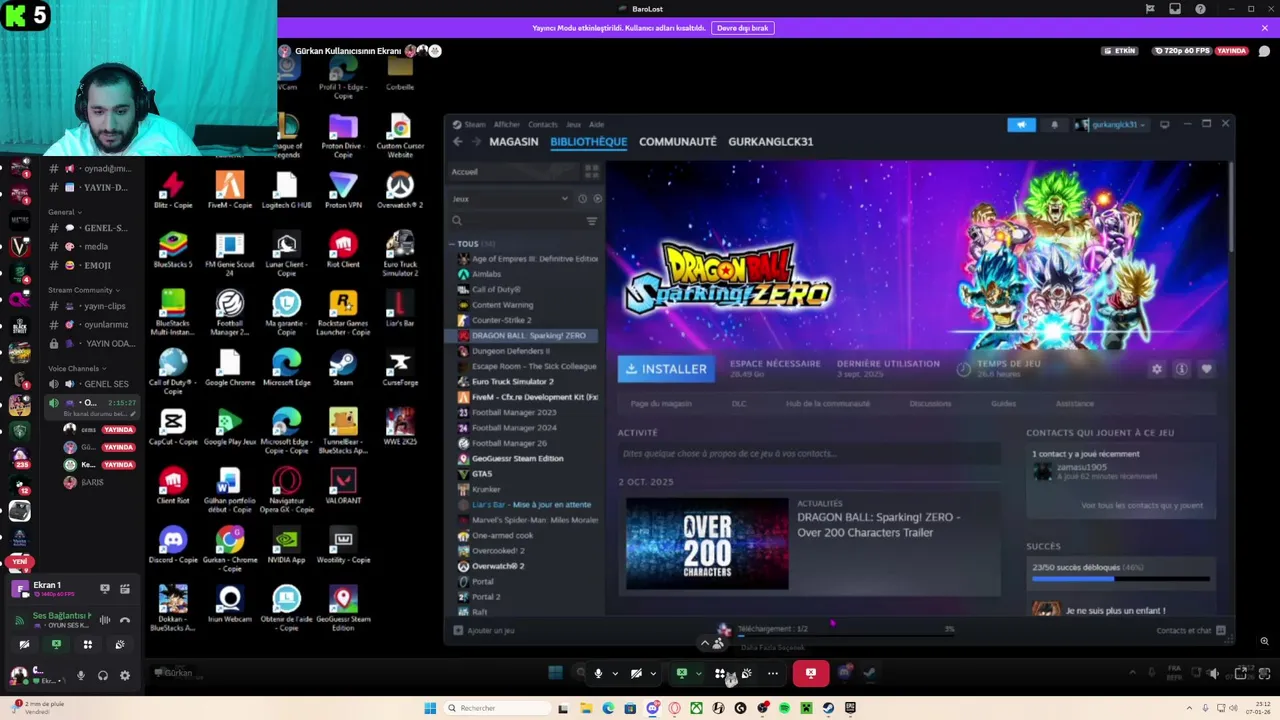The image size is (1280, 720).
Task: Expand microphone options arrow in stream bar
Action: [615, 674]
